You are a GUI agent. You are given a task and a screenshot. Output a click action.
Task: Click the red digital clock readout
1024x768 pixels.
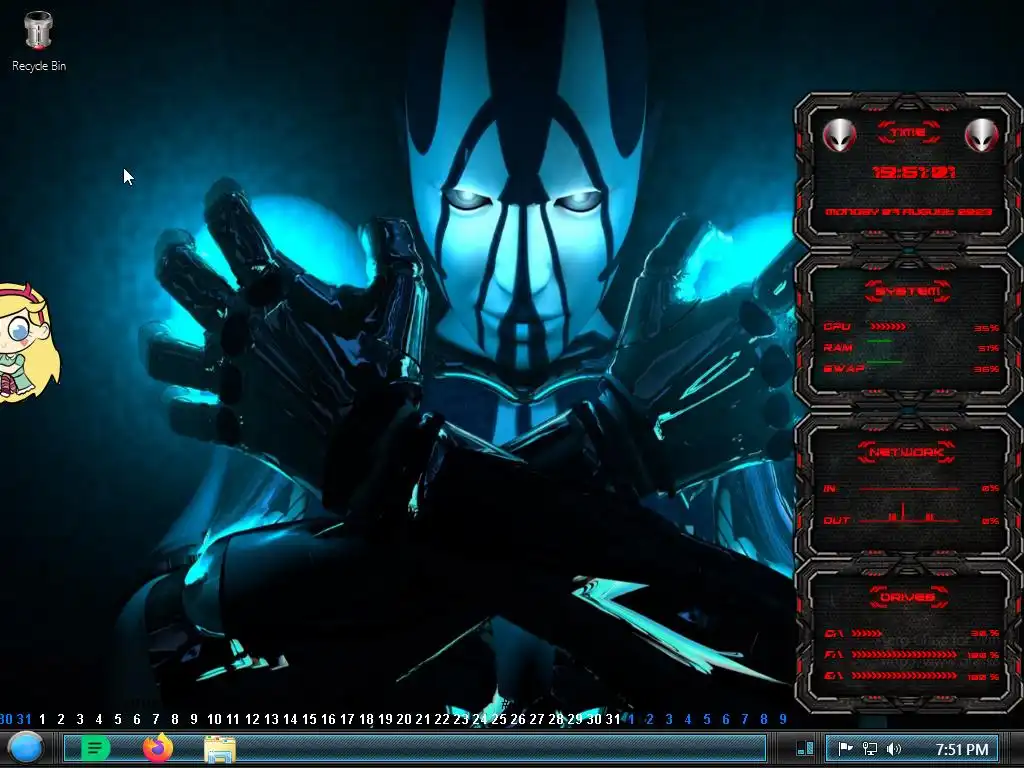(x=914, y=172)
